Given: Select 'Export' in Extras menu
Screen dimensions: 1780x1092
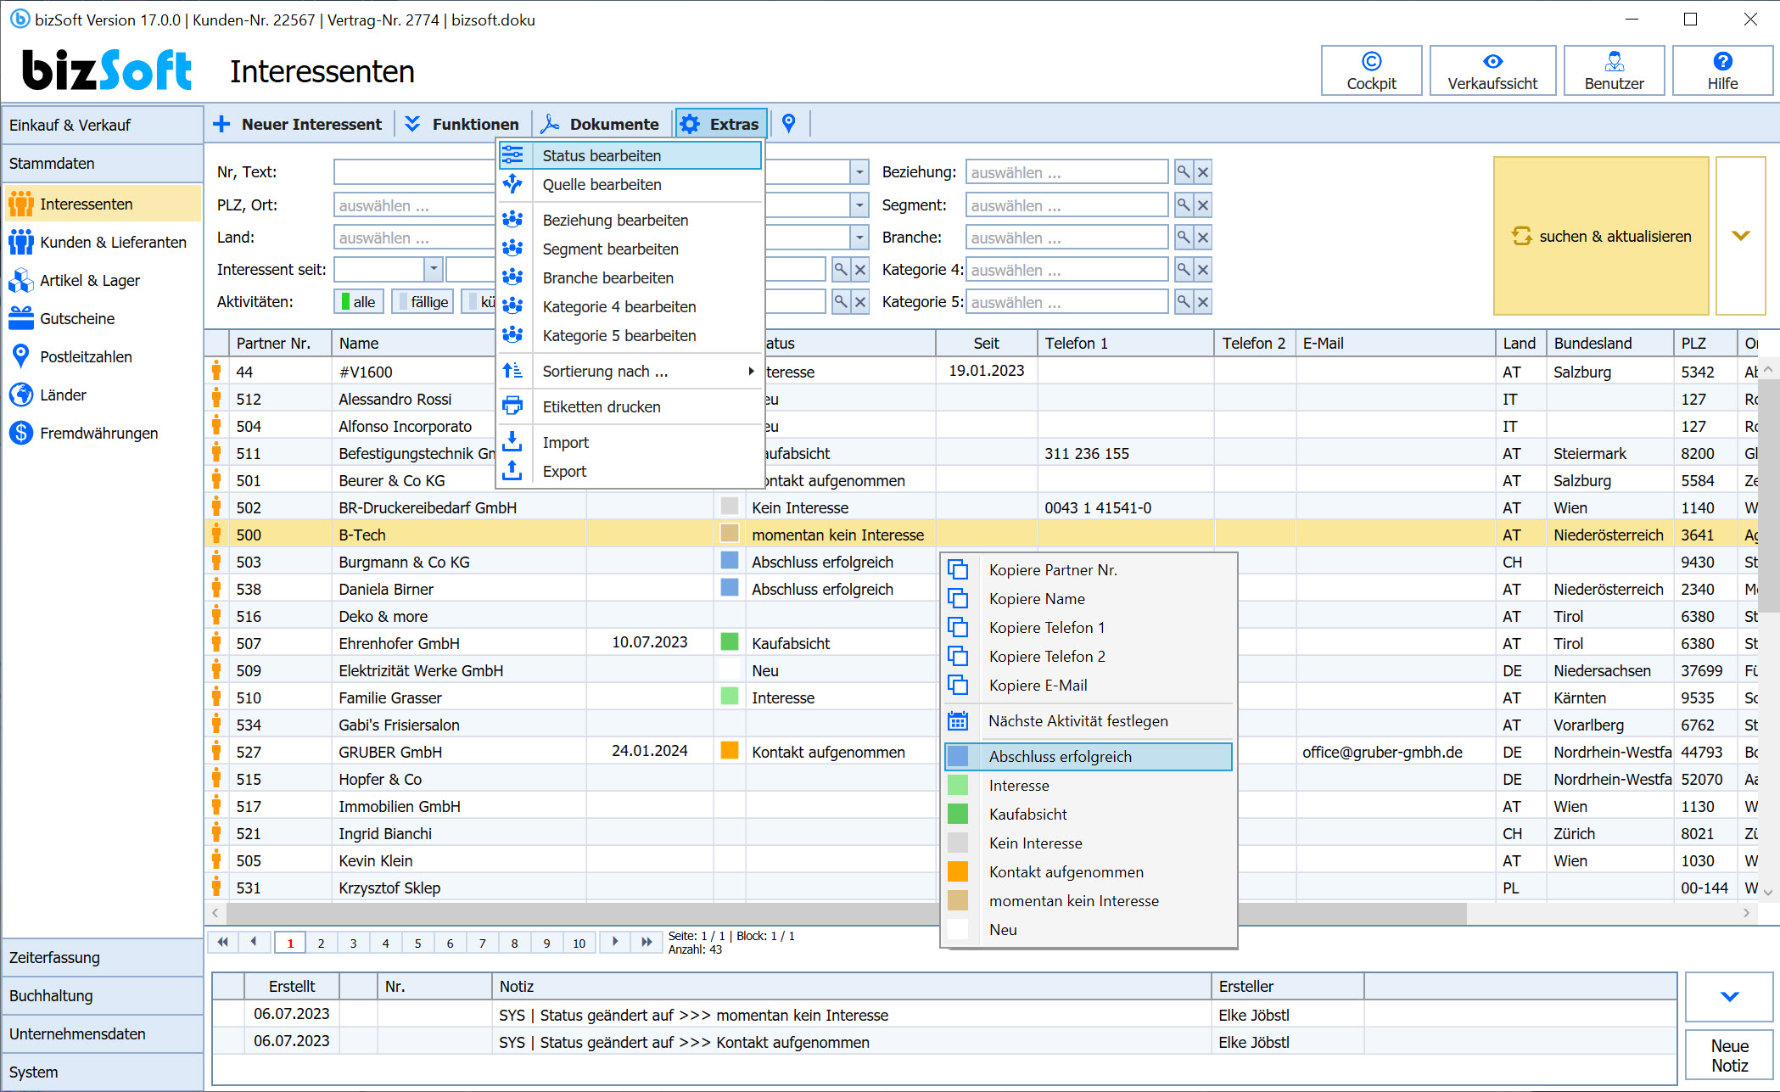Looking at the screenshot, I should 631,472.
